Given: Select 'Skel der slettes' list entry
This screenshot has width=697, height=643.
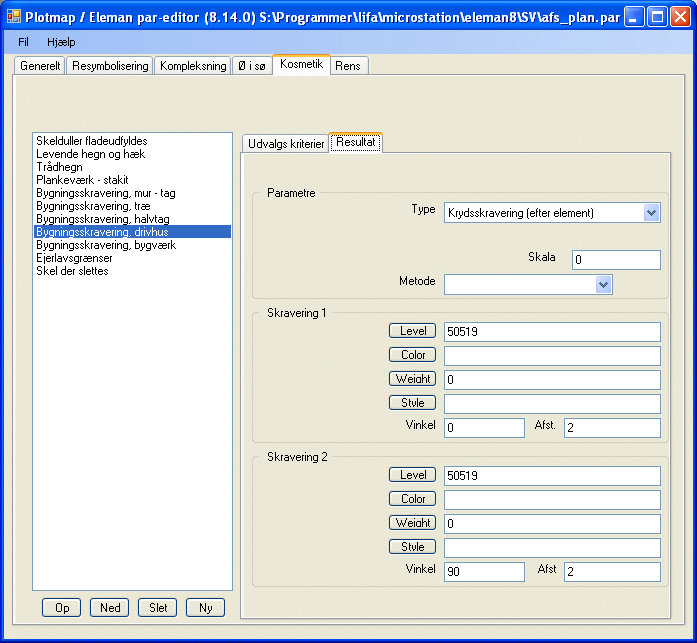Looking at the screenshot, I should point(132,271).
